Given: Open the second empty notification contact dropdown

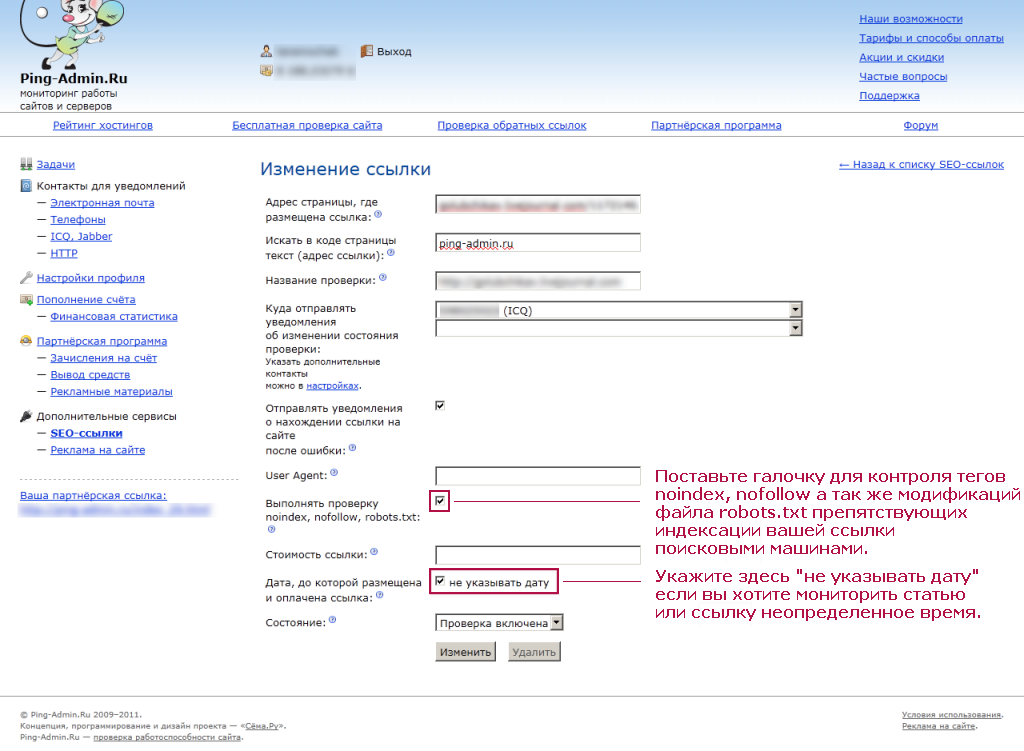Looking at the screenshot, I should (x=618, y=328).
